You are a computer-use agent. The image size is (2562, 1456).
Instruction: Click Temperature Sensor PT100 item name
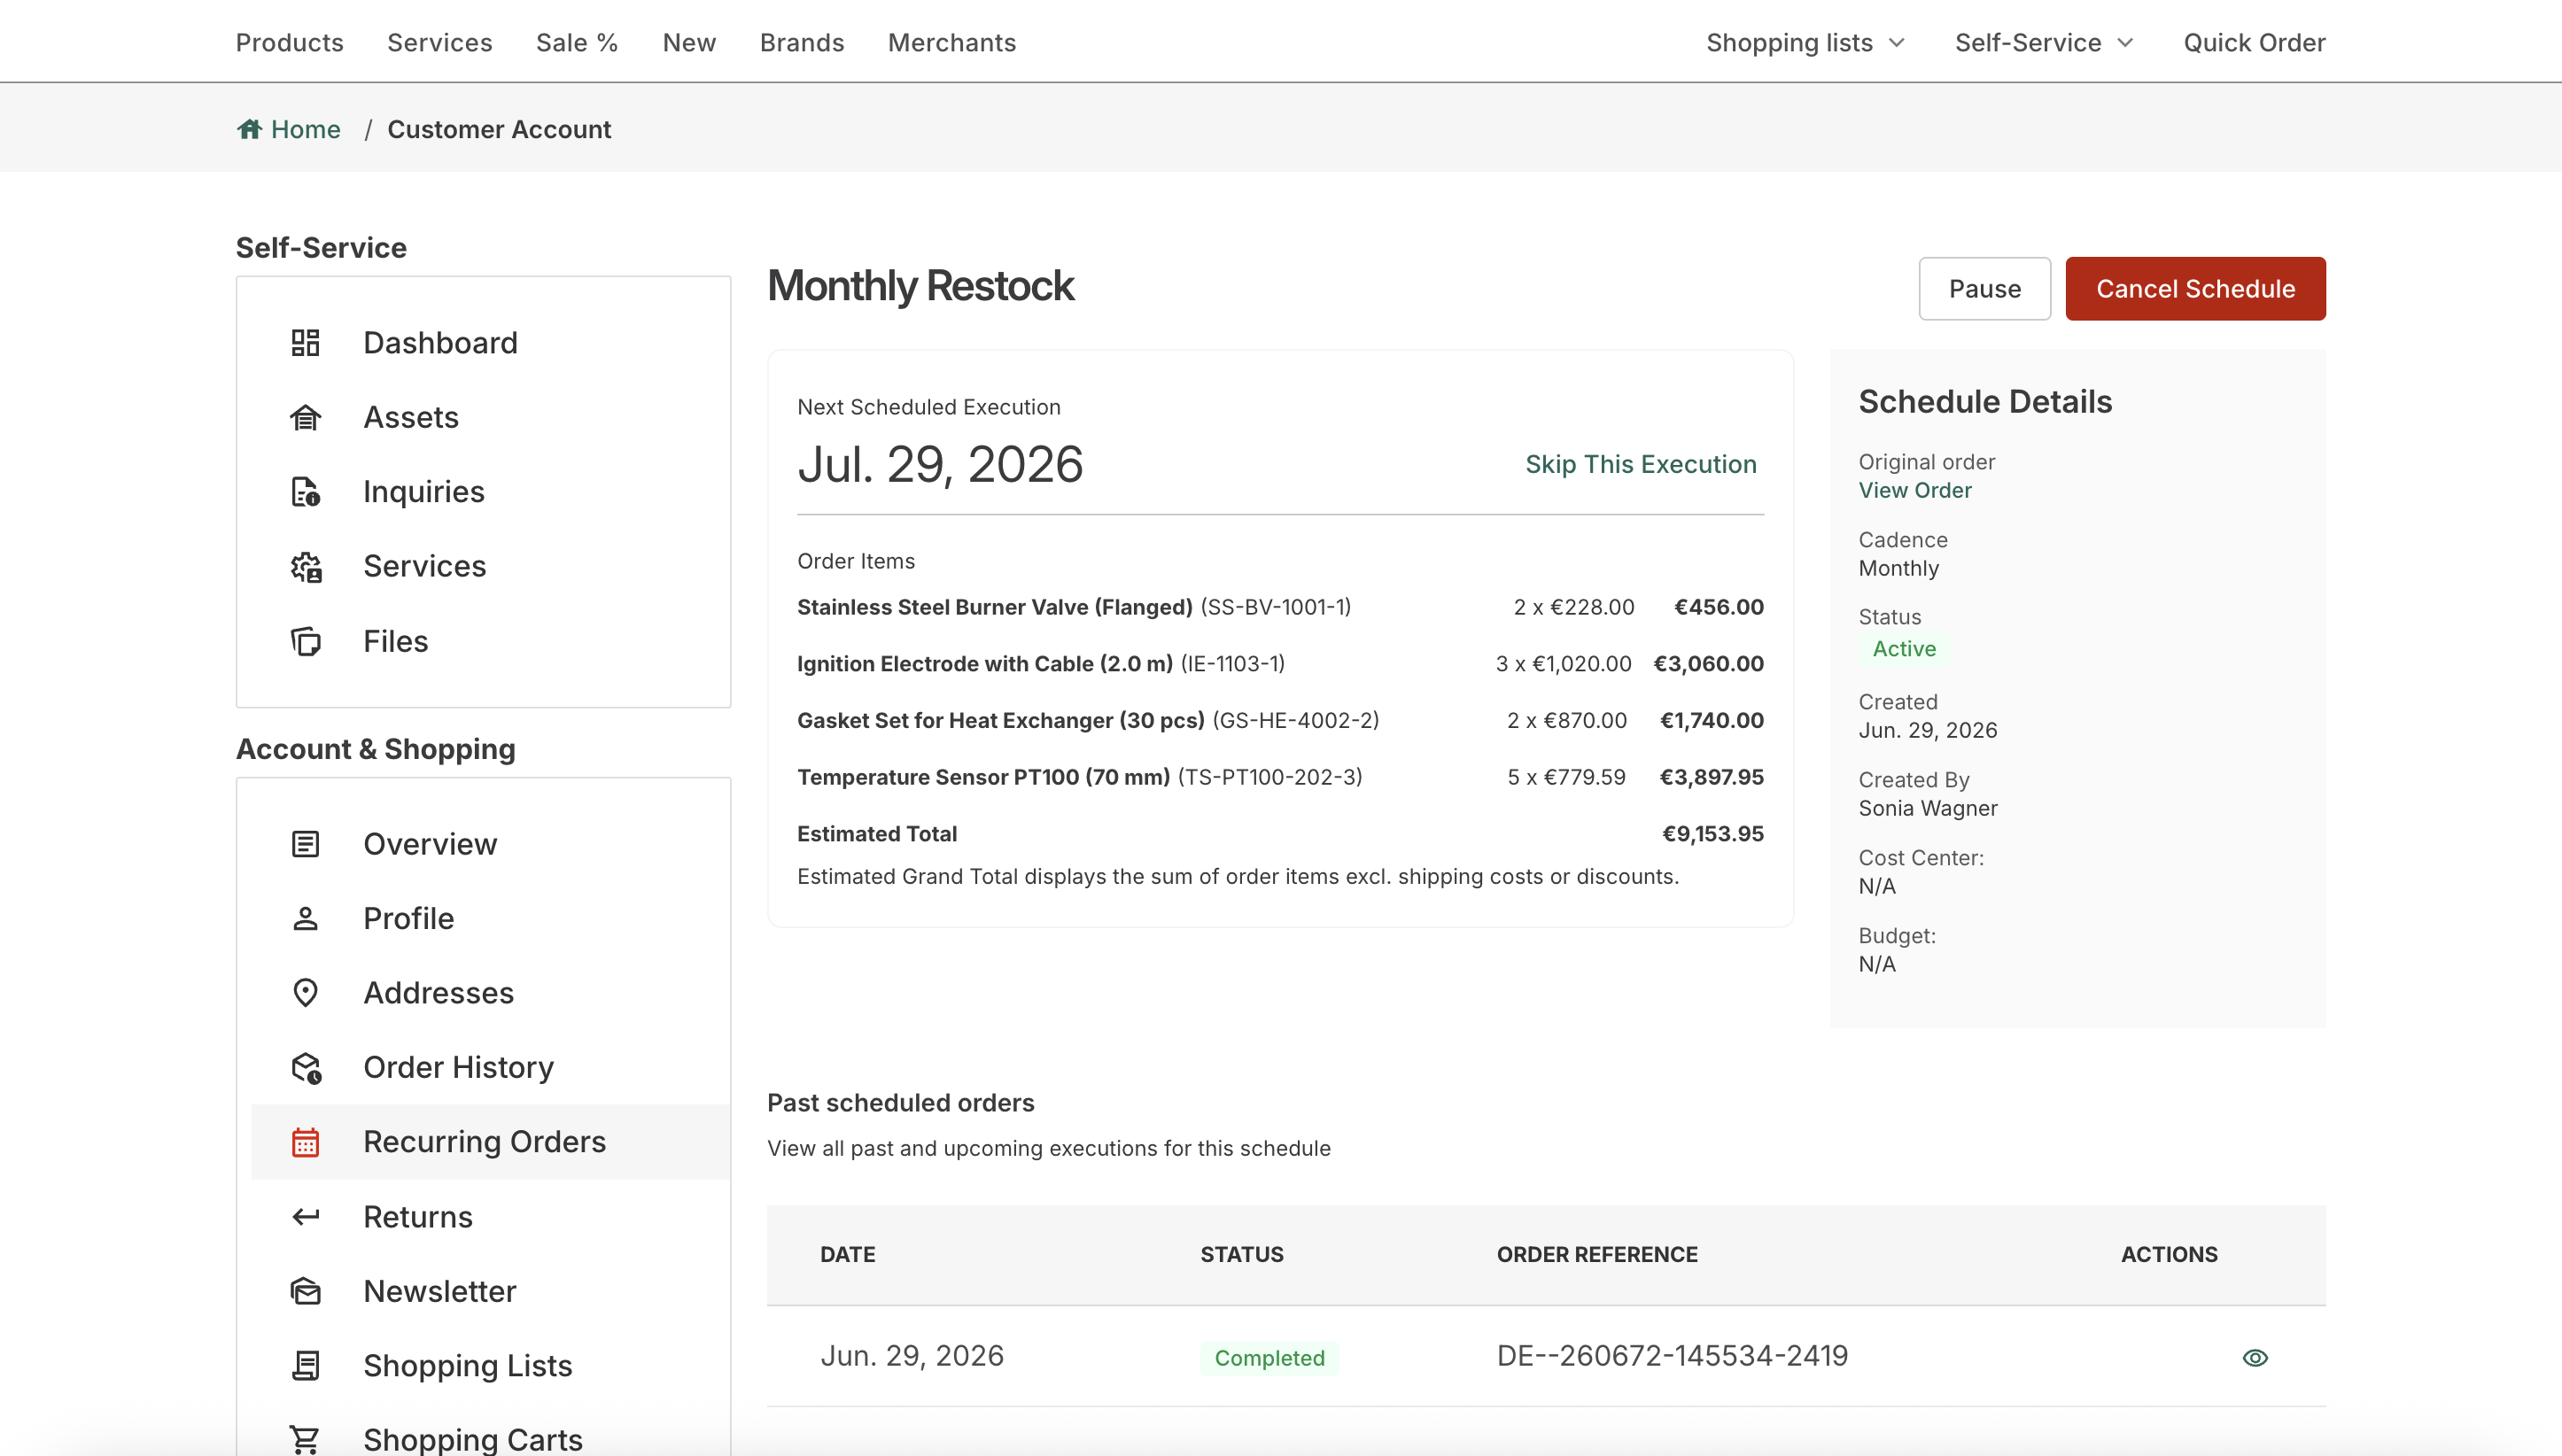coord(983,777)
